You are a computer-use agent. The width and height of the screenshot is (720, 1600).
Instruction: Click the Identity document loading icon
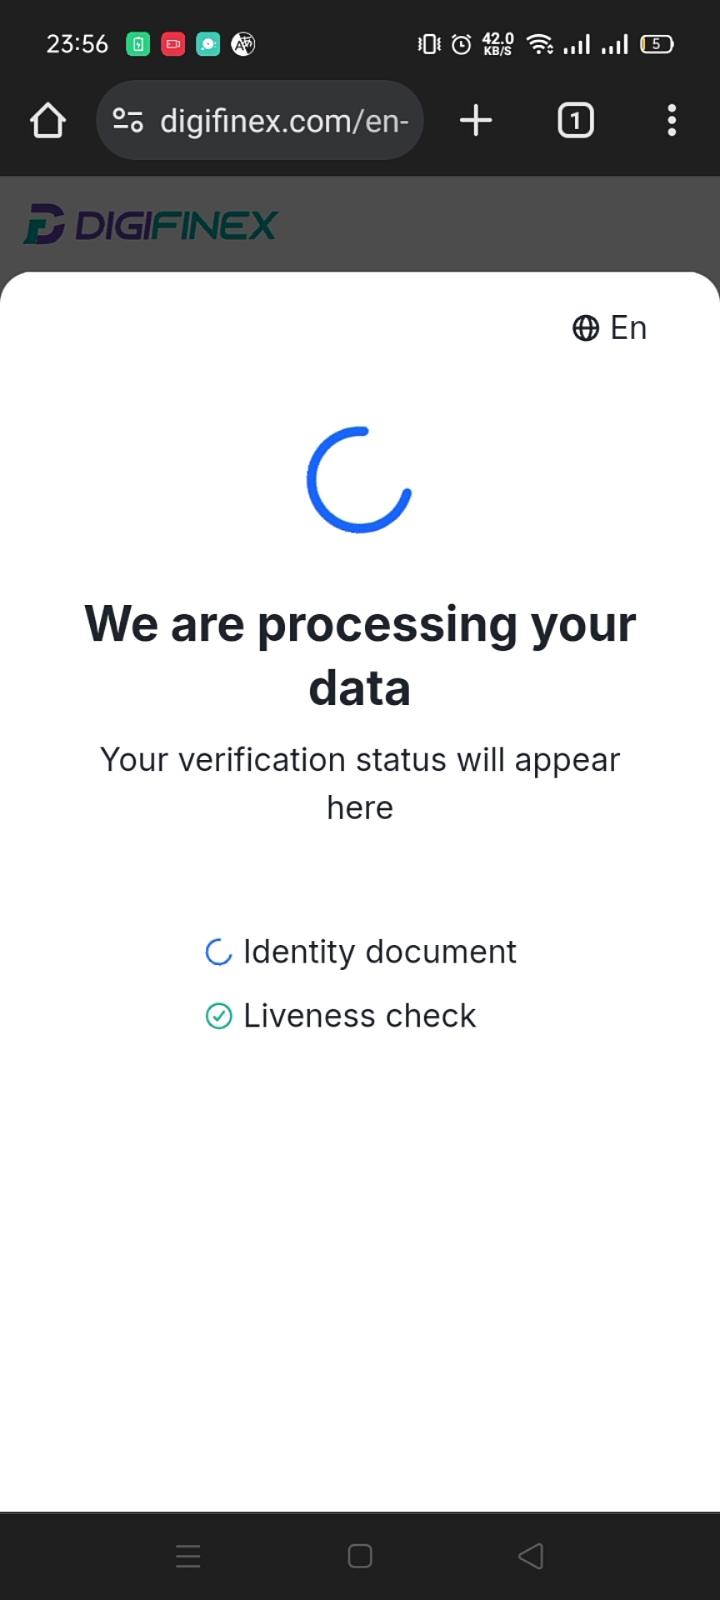(x=218, y=952)
